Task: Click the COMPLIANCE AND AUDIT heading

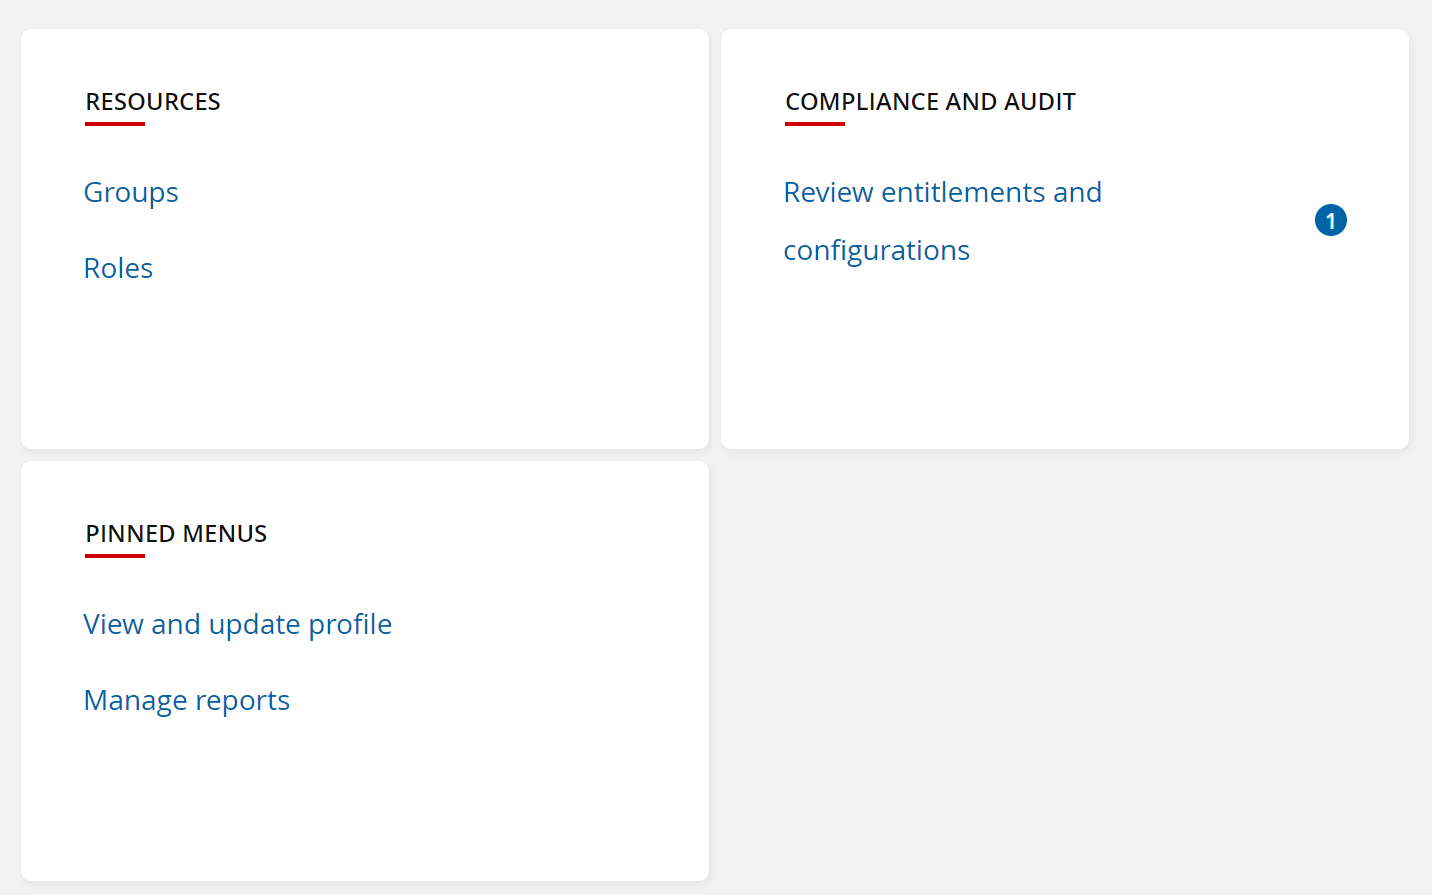Action: pyautogui.click(x=930, y=102)
